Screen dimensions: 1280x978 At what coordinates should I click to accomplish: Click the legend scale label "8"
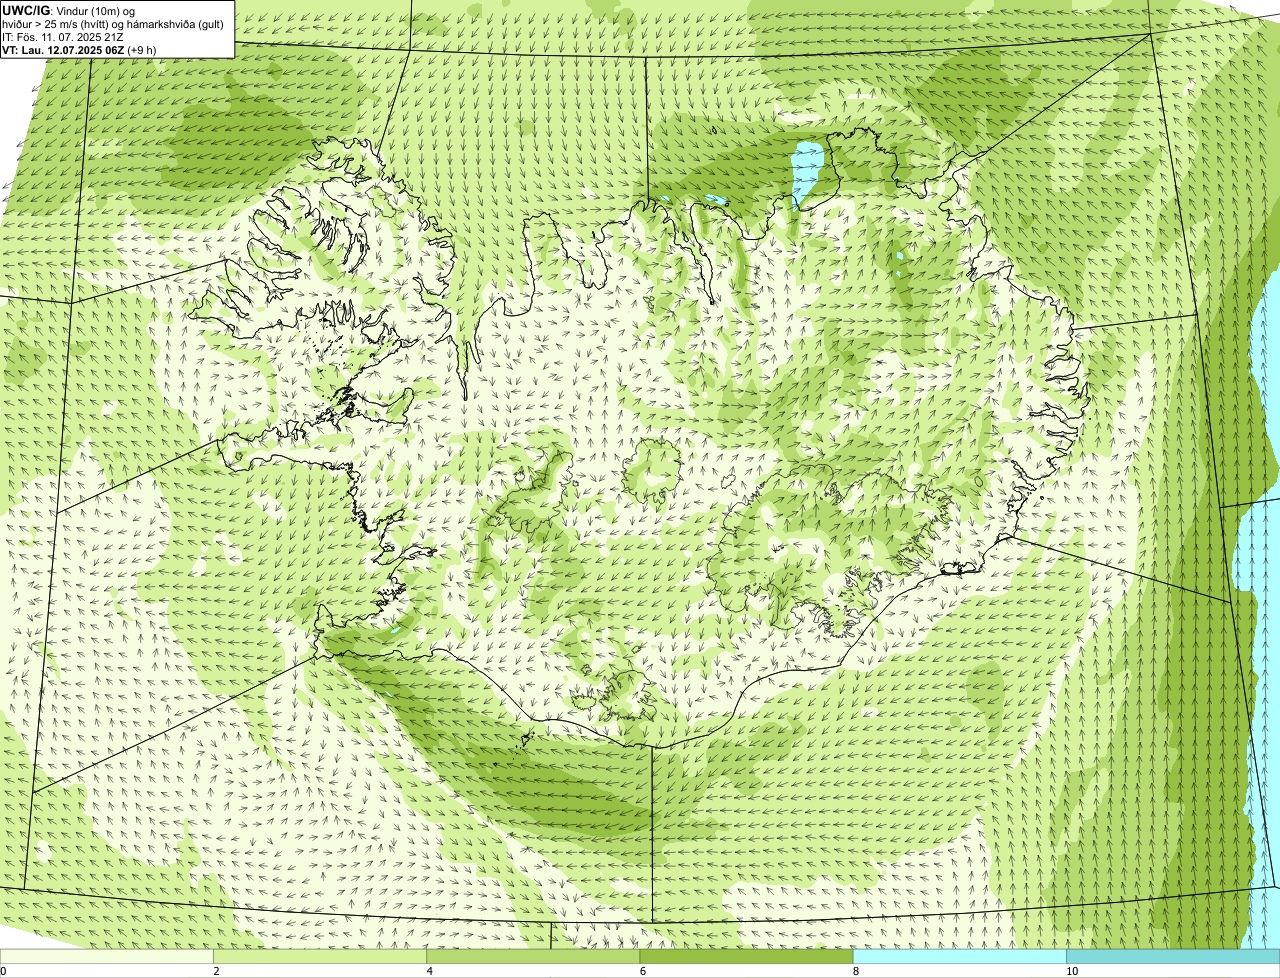click(x=855, y=971)
